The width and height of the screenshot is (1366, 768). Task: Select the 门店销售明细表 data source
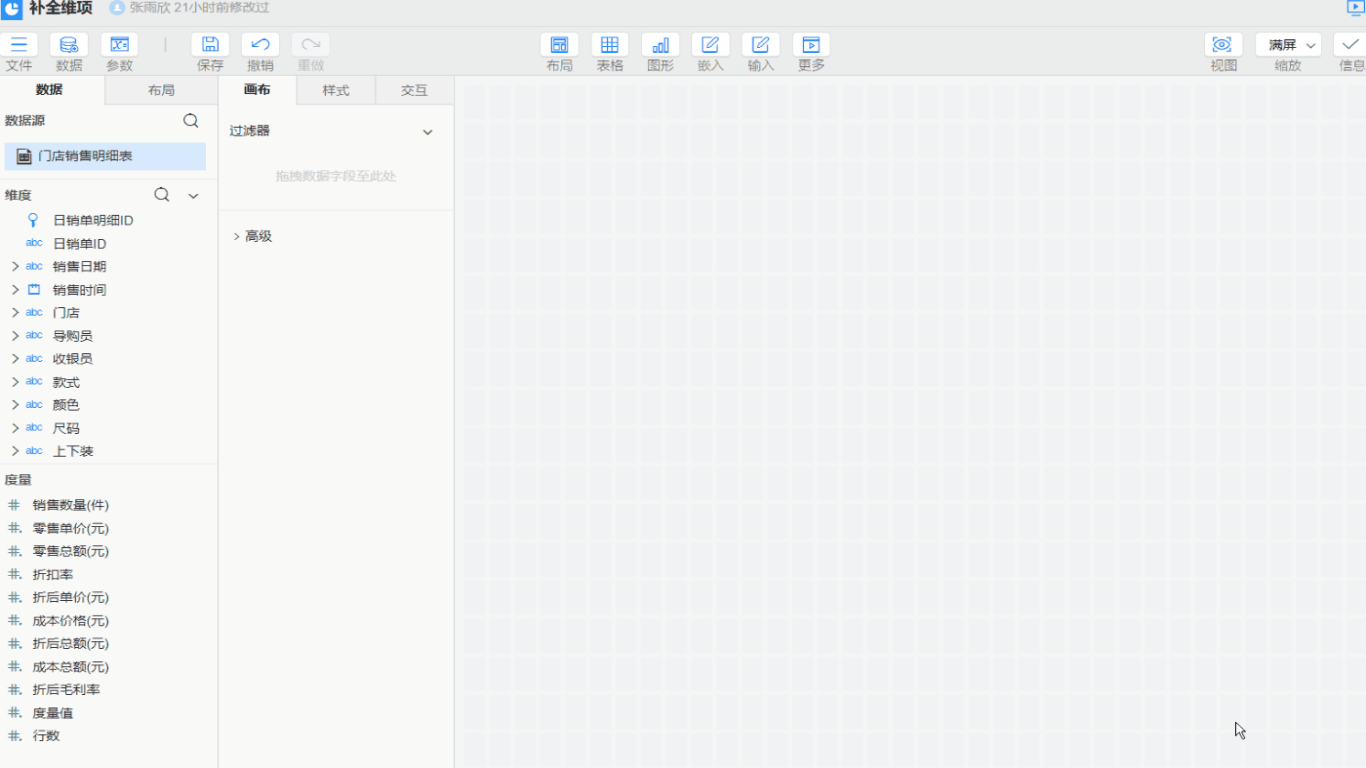(x=105, y=156)
